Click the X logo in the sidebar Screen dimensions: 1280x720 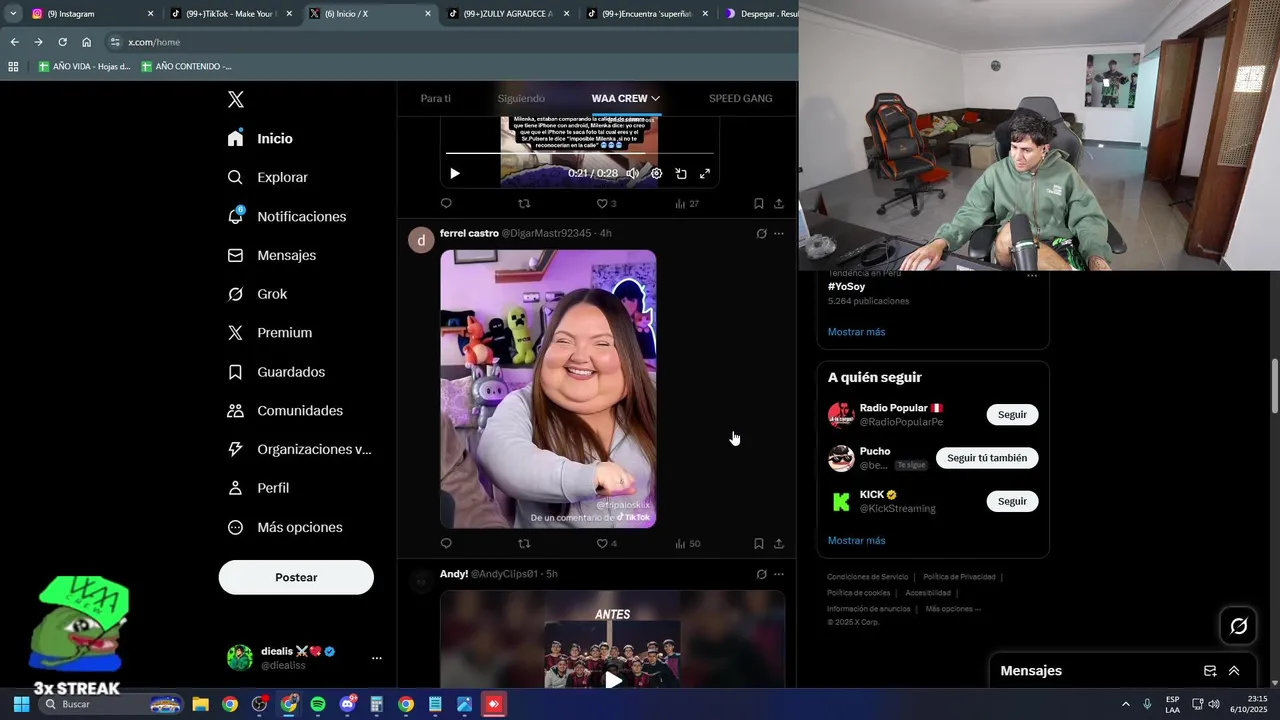[x=236, y=99]
